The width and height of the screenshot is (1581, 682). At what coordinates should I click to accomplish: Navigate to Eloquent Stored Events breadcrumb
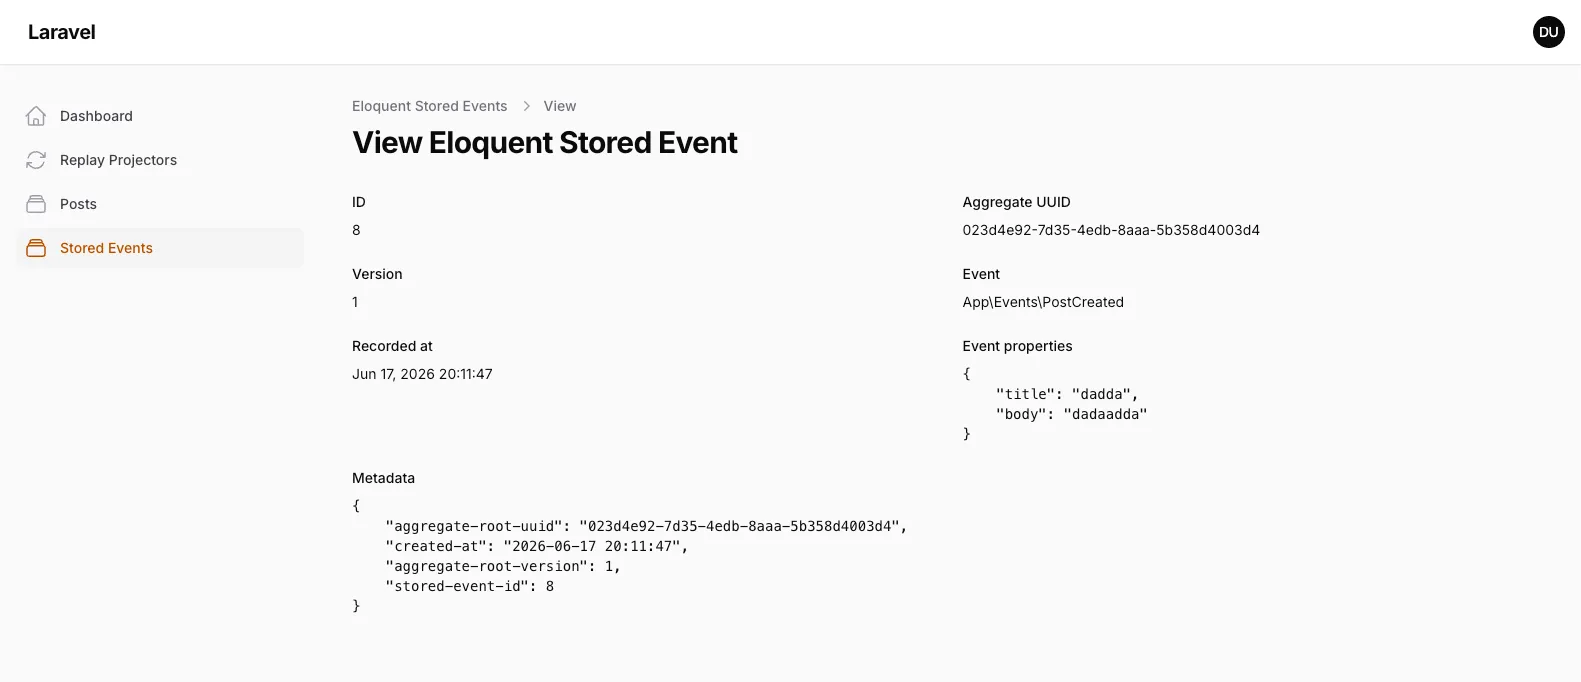click(x=429, y=106)
